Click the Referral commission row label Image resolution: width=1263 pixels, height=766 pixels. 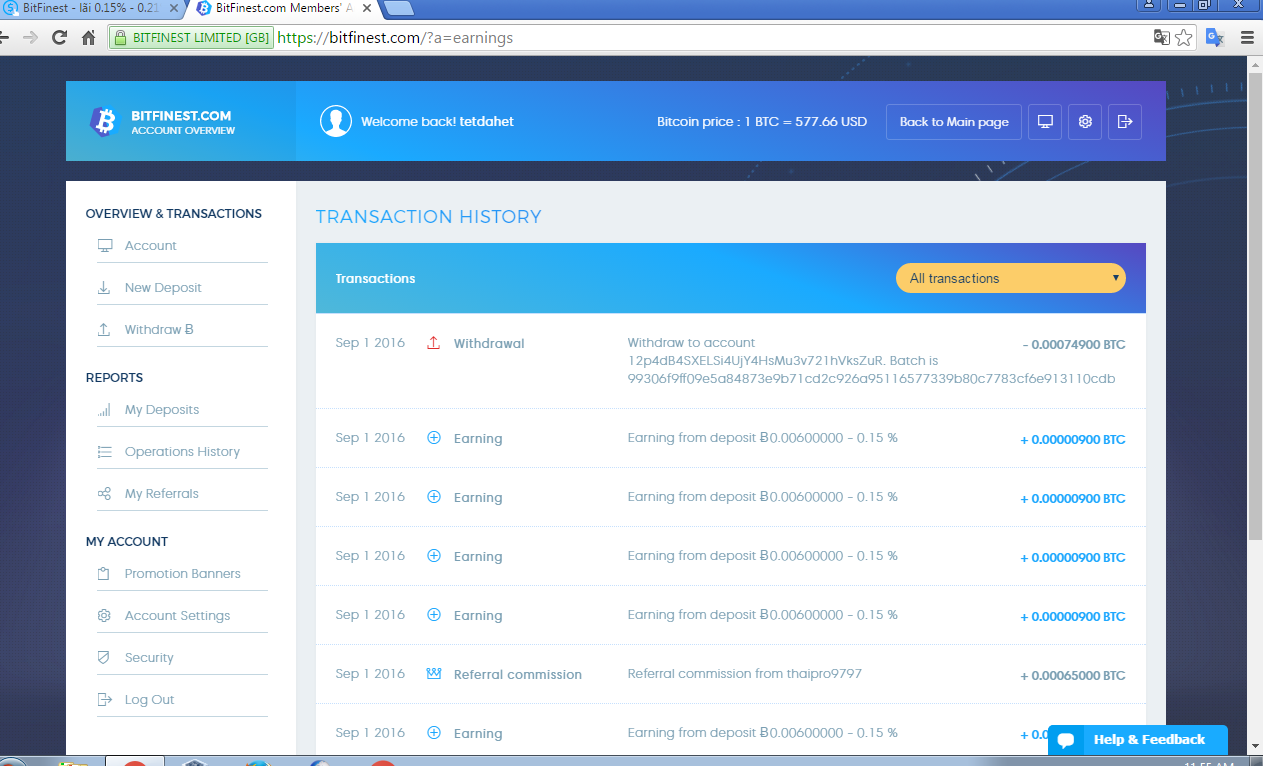pos(517,675)
